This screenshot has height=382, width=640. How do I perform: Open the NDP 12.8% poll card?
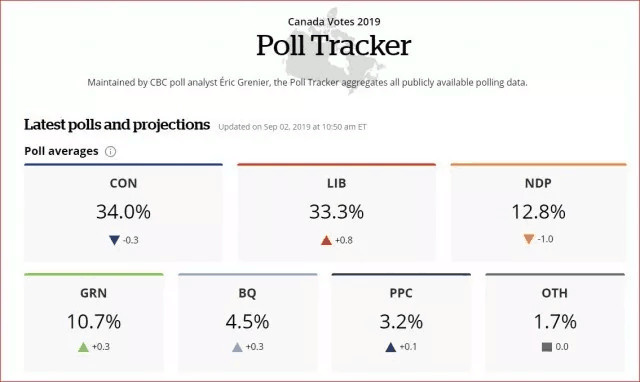pyautogui.click(x=538, y=213)
